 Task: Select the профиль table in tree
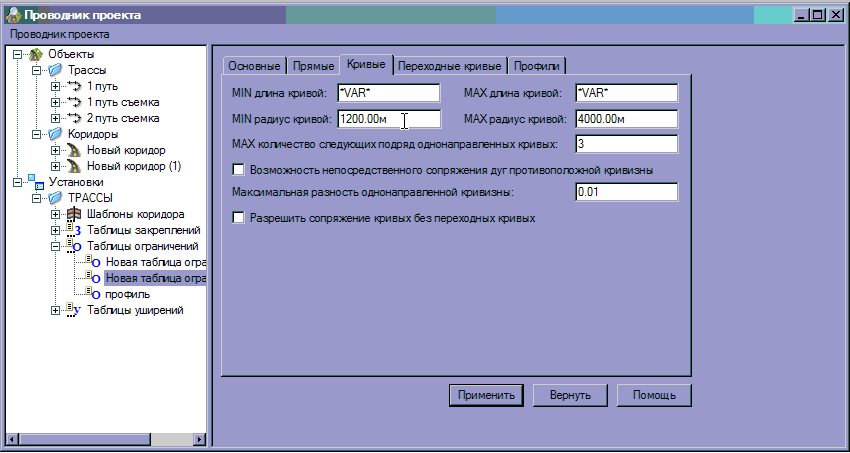click(x=128, y=294)
